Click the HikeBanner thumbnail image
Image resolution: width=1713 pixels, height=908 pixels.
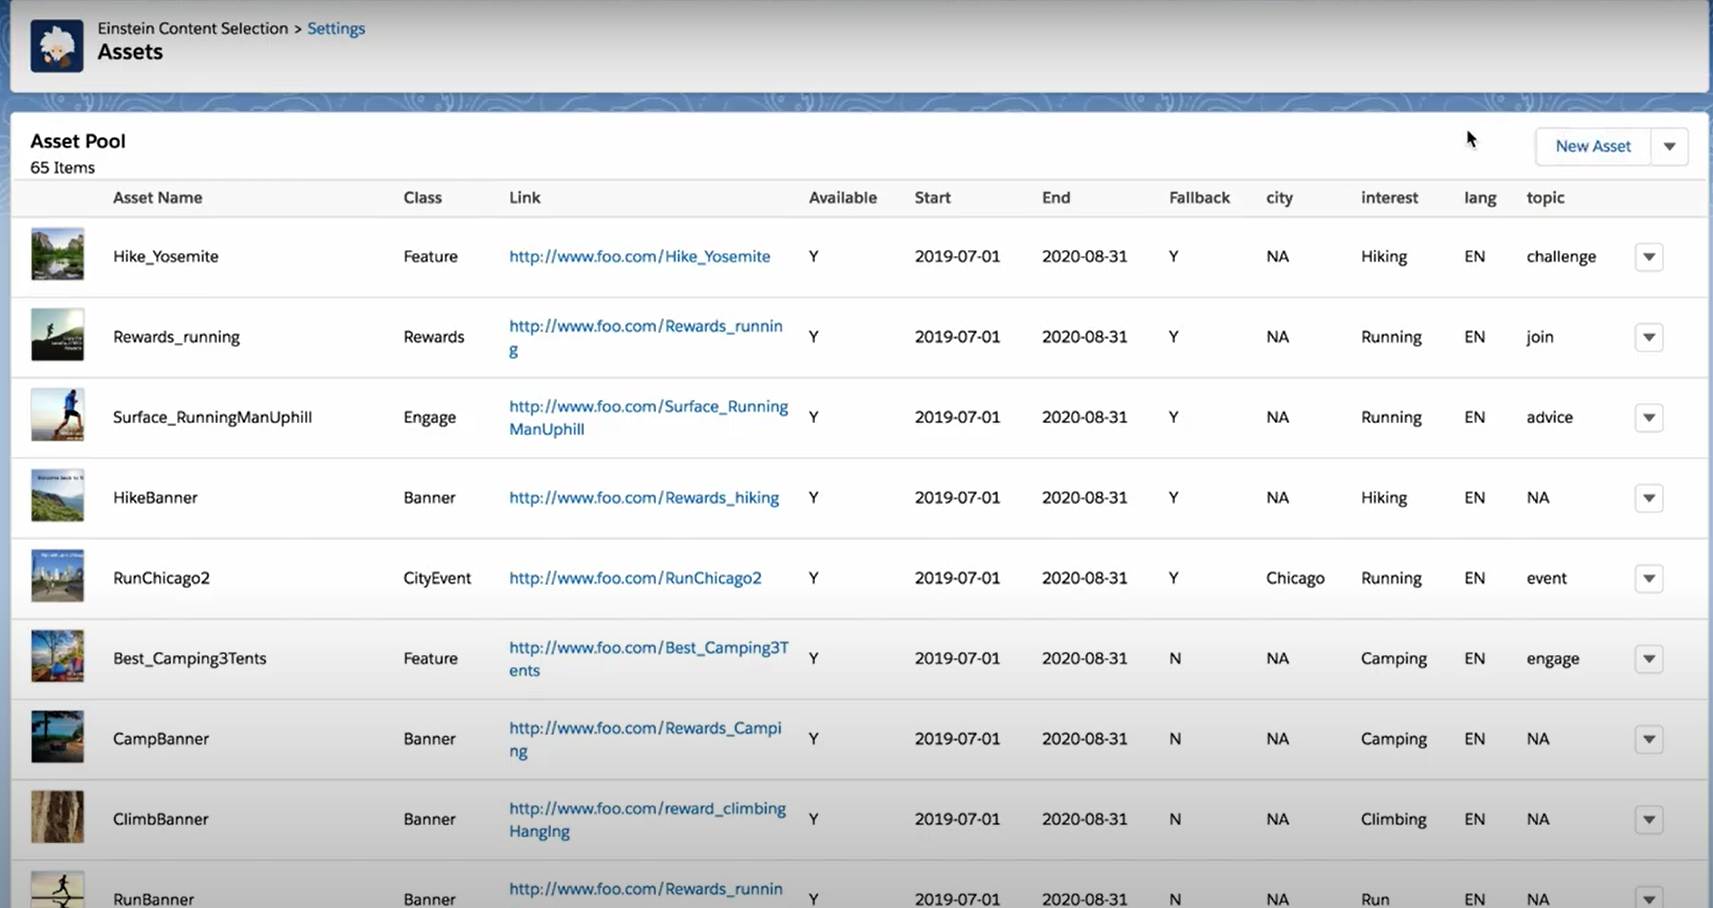[57, 496]
